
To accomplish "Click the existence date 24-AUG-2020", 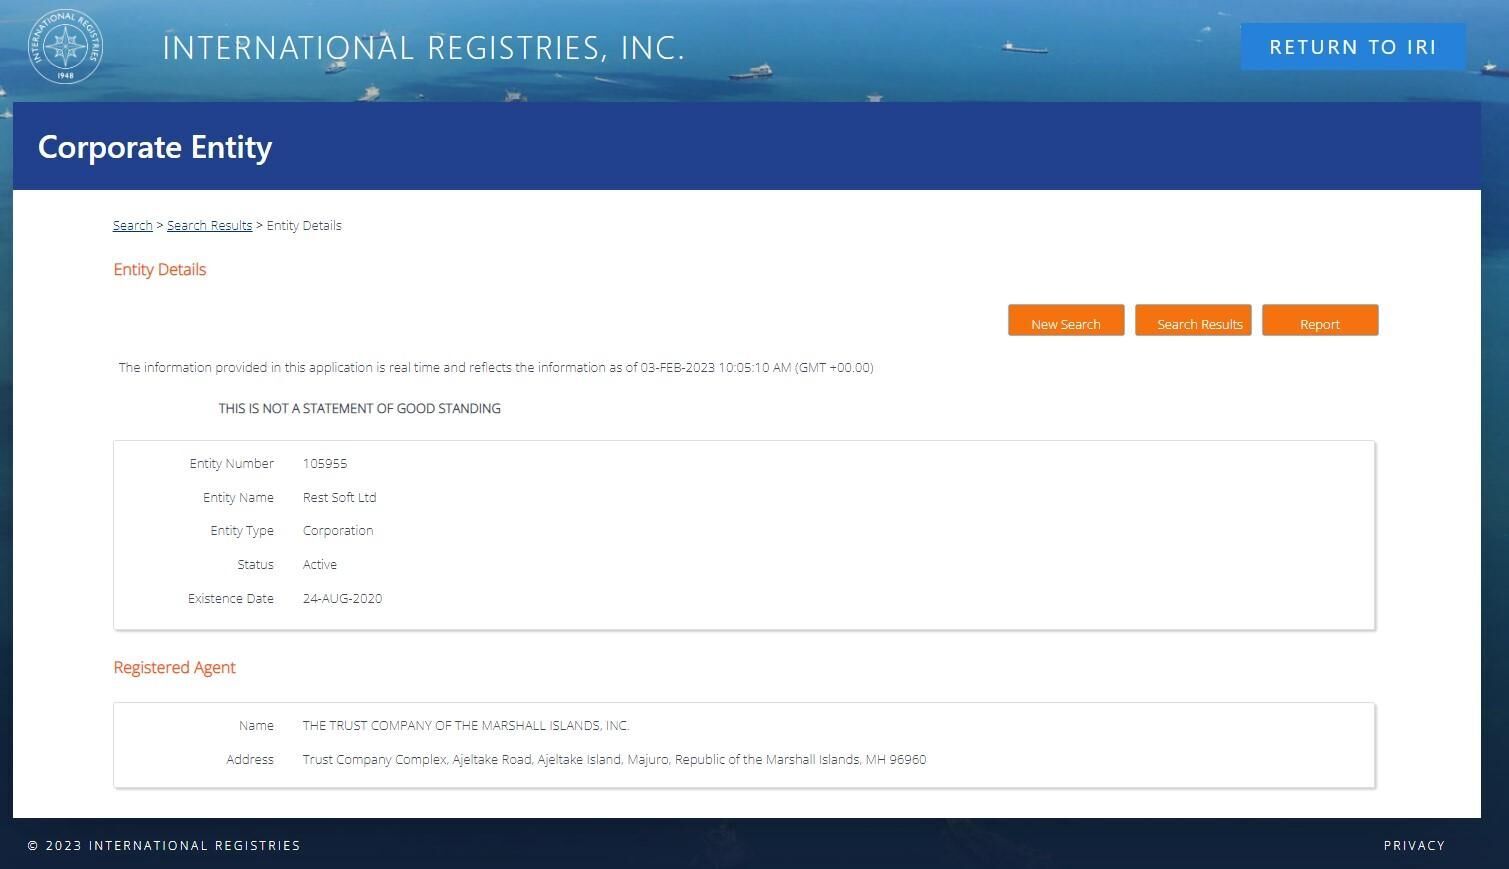I will 342,599.
